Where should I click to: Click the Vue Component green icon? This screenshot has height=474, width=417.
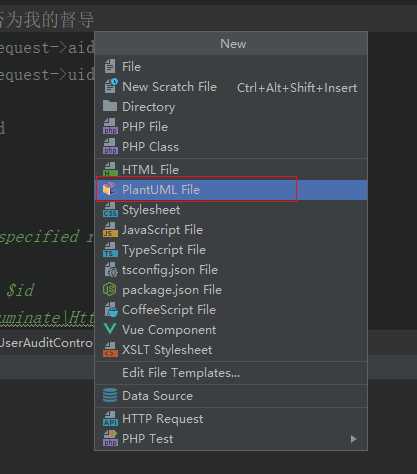(x=110, y=329)
